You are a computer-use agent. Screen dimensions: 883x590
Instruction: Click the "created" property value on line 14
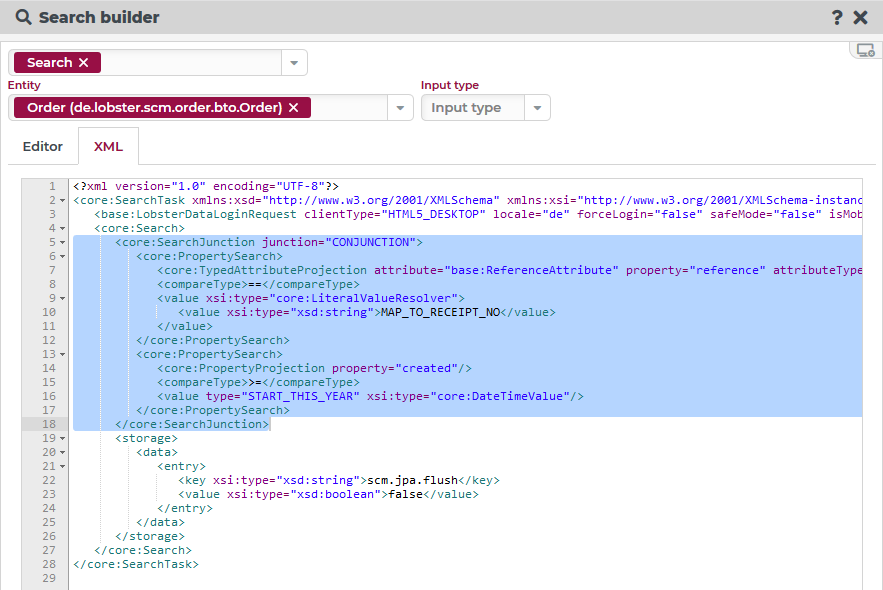[x=426, y=368]
